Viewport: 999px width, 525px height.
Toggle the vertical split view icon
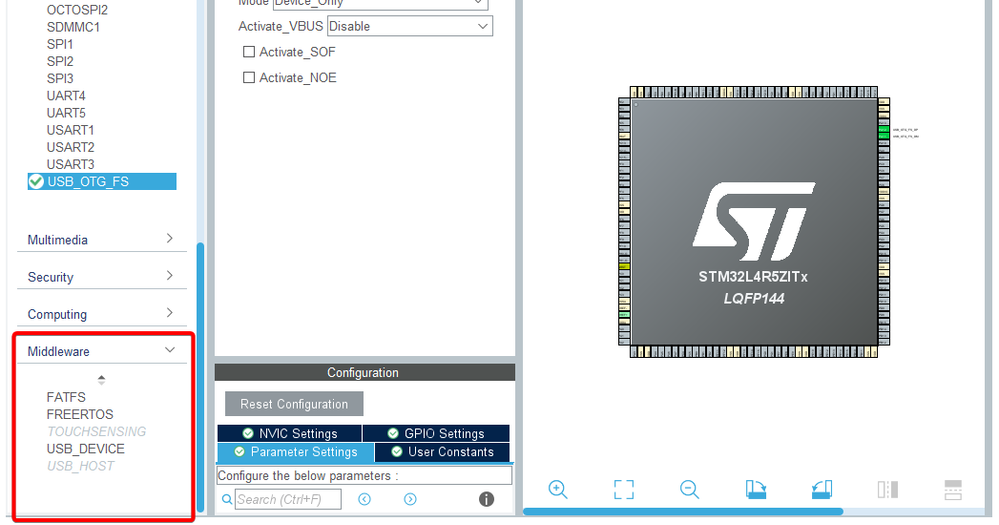pos(888,489)
